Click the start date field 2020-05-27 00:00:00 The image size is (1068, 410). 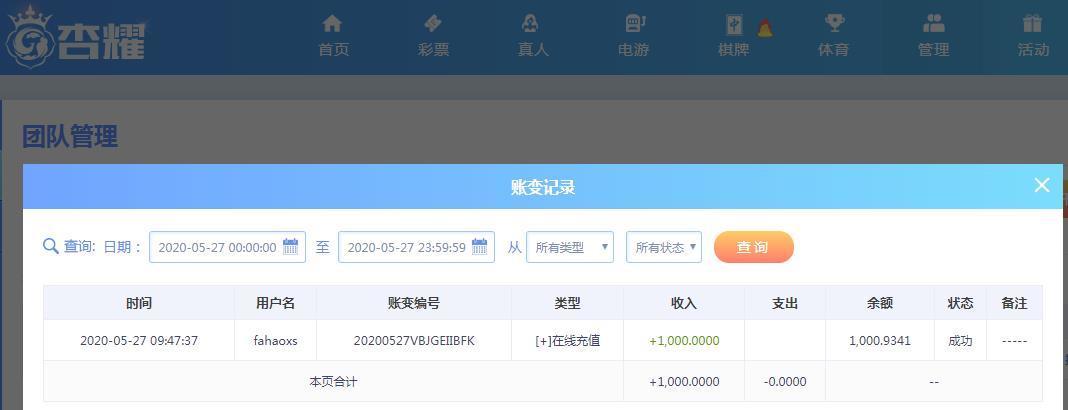pyautogui.click(x=227, y=247)
